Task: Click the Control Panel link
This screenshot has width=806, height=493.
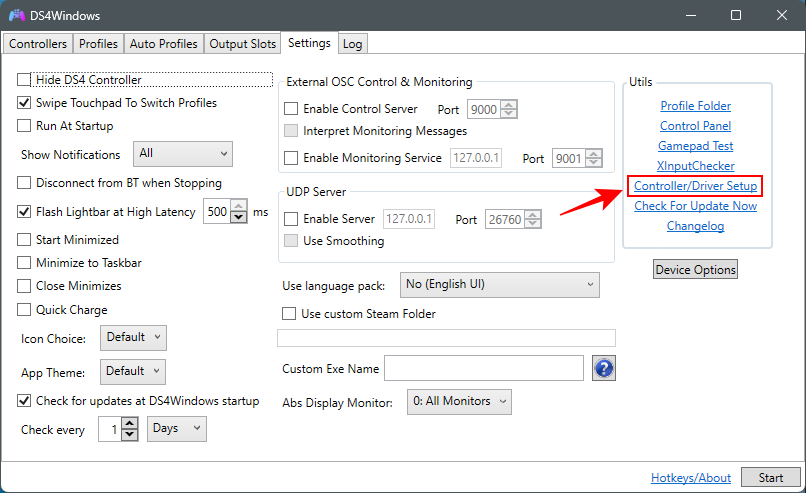Action: (x=695, y=126)
